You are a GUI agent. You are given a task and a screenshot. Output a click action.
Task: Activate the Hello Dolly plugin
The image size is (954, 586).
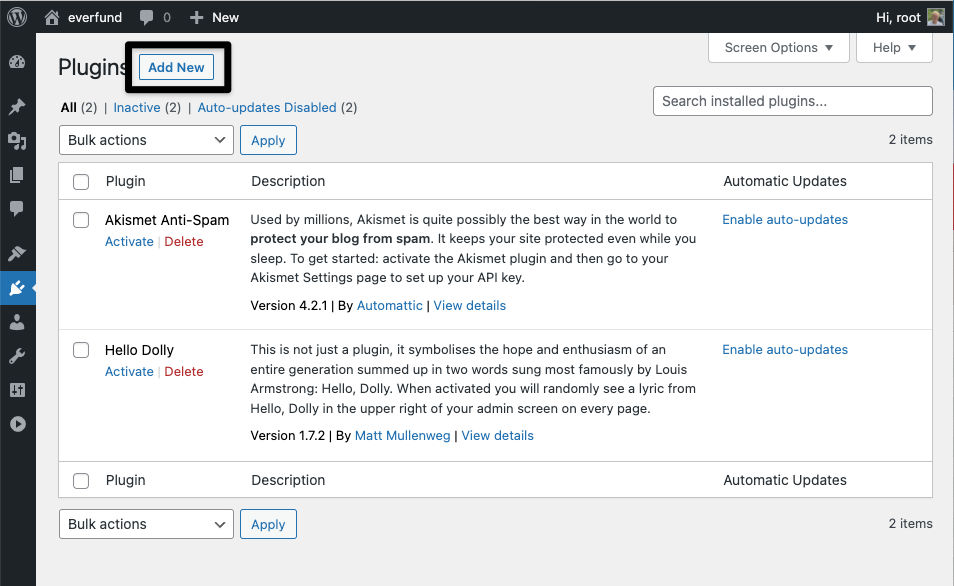(x=129, y=372)
